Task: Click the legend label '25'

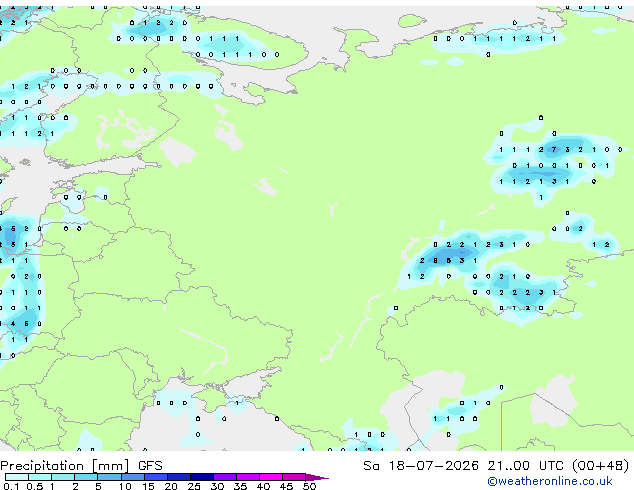Action: pos(194,486)
